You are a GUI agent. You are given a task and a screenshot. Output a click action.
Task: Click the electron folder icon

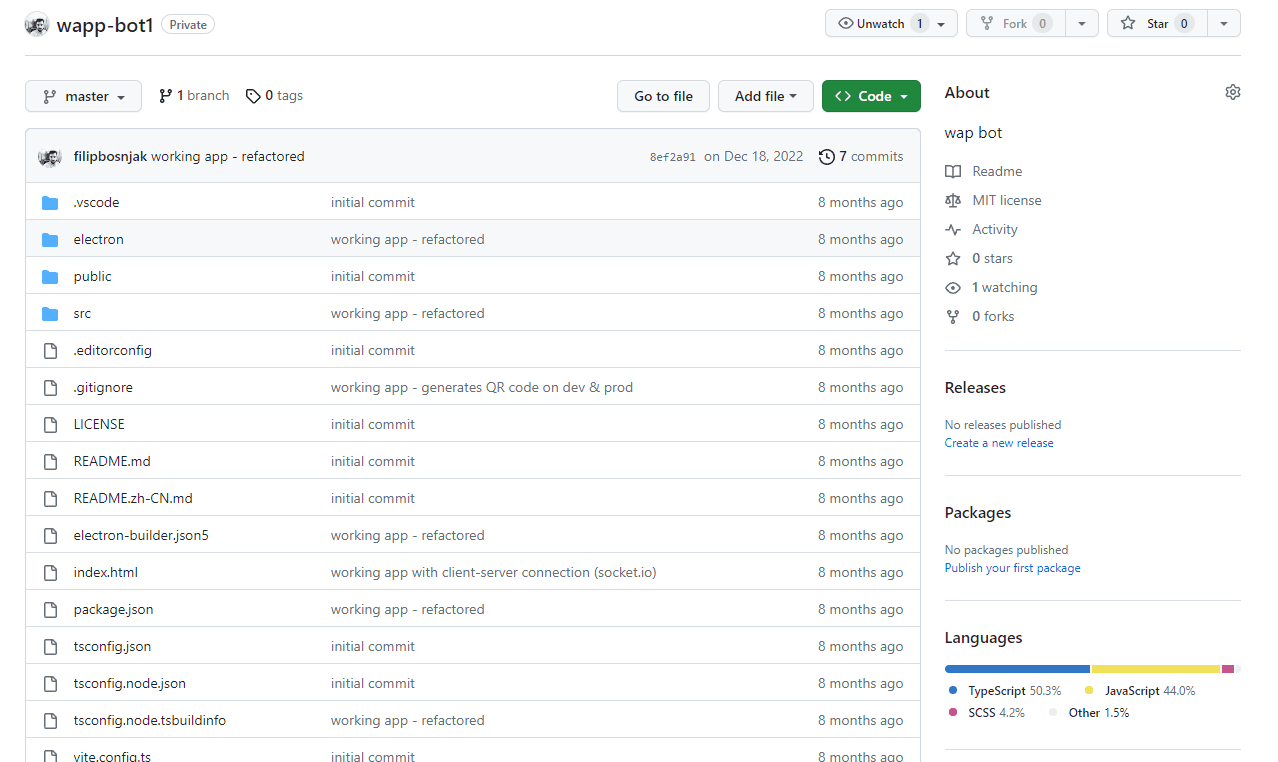pyautogui.click(x=50, y=239)
